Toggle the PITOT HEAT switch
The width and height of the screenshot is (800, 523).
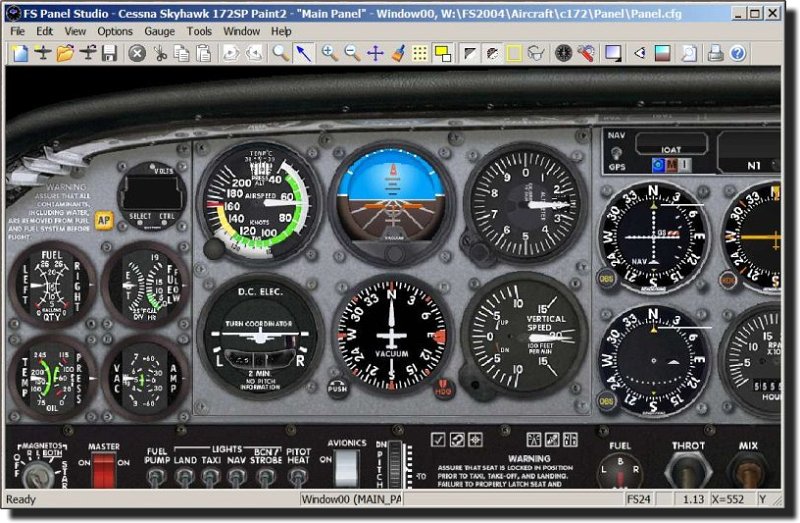(297, 477)
